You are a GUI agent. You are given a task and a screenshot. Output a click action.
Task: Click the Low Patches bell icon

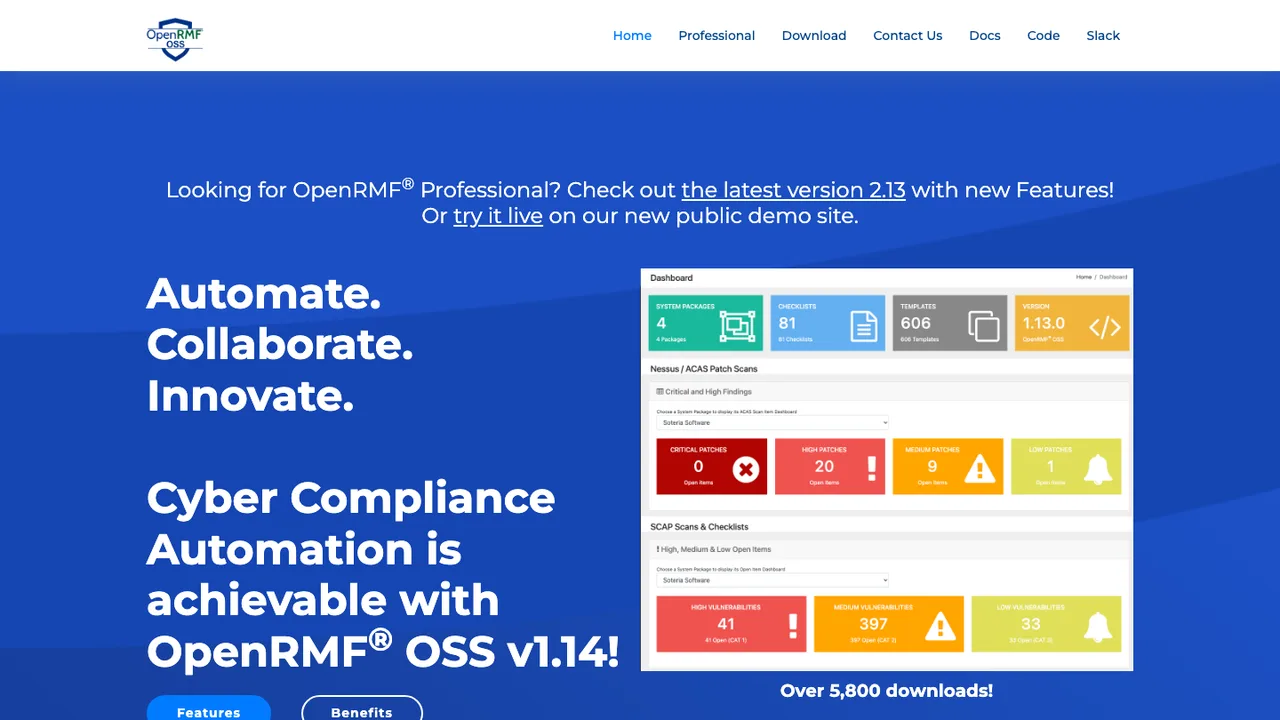(1098, 468)
